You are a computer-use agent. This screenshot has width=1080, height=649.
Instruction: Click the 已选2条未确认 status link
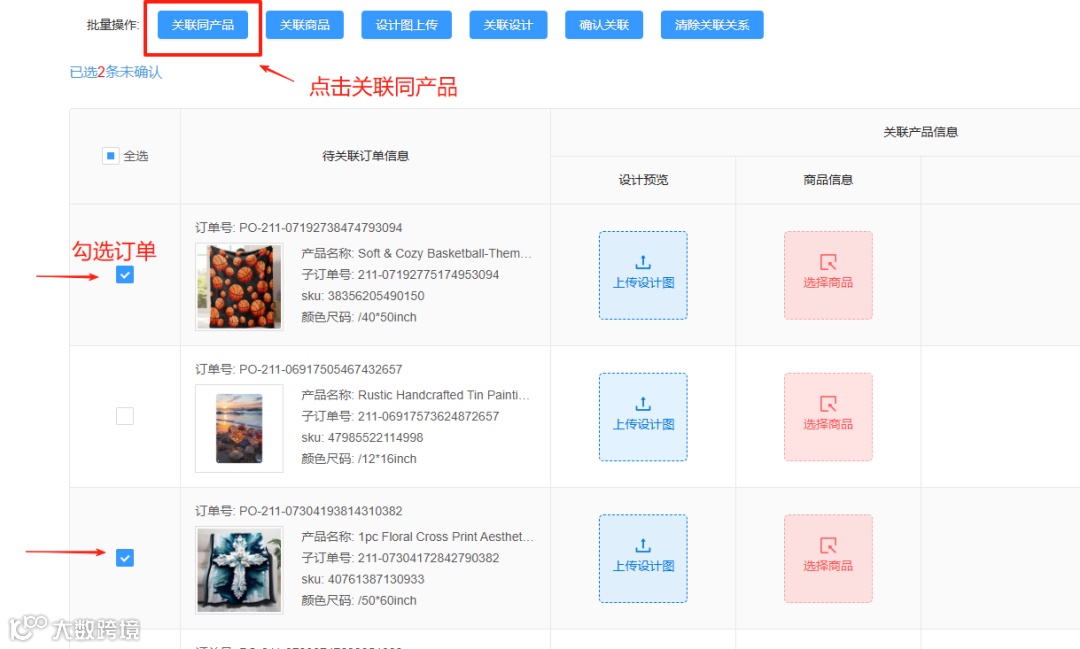tap(116, 72)
